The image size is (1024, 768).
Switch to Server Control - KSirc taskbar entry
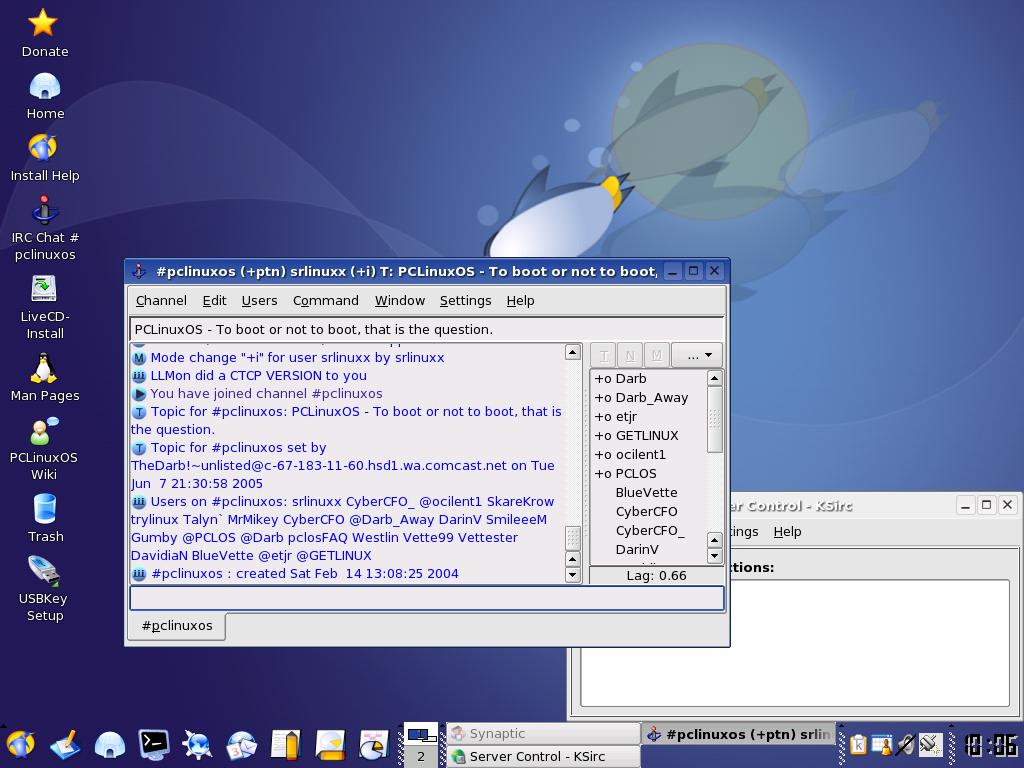pyautogui.click(x=543, y=756)
